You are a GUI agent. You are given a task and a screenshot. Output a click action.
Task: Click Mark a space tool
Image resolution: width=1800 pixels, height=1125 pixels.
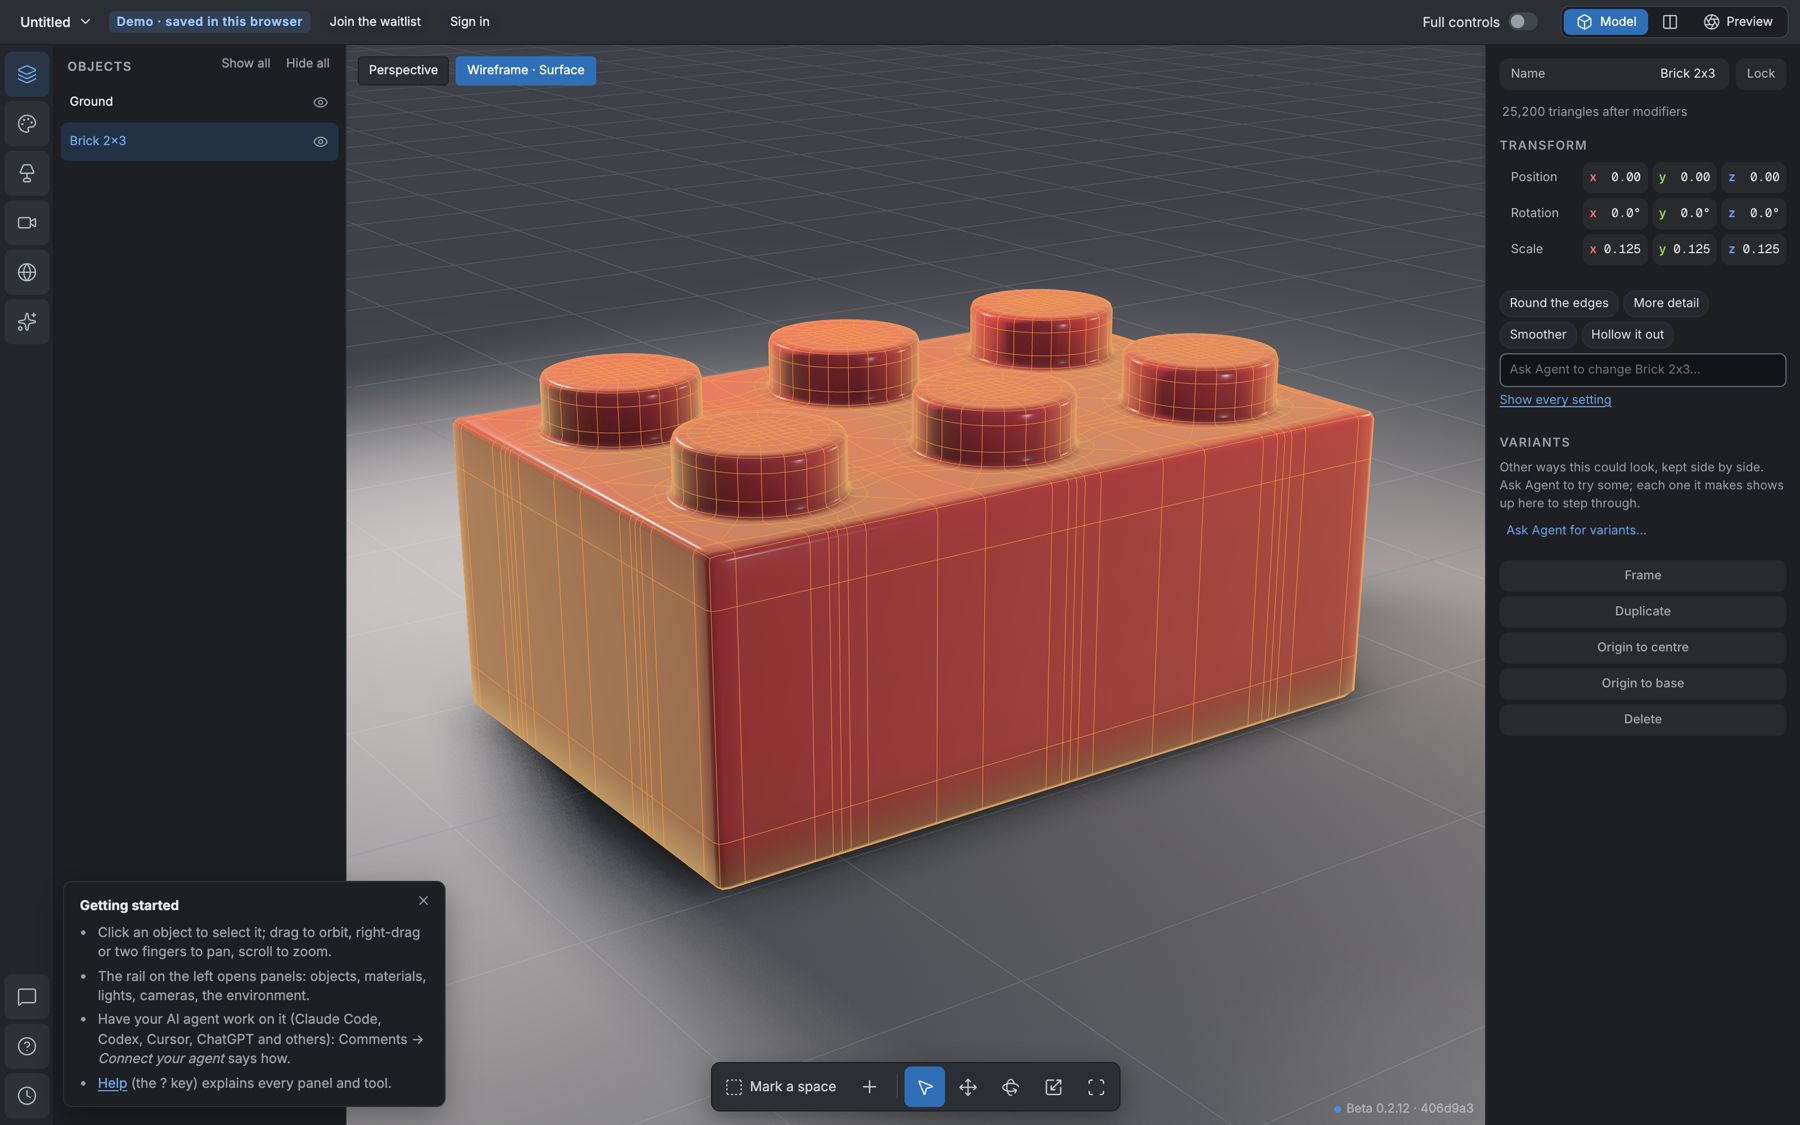tap(781, 1087)
